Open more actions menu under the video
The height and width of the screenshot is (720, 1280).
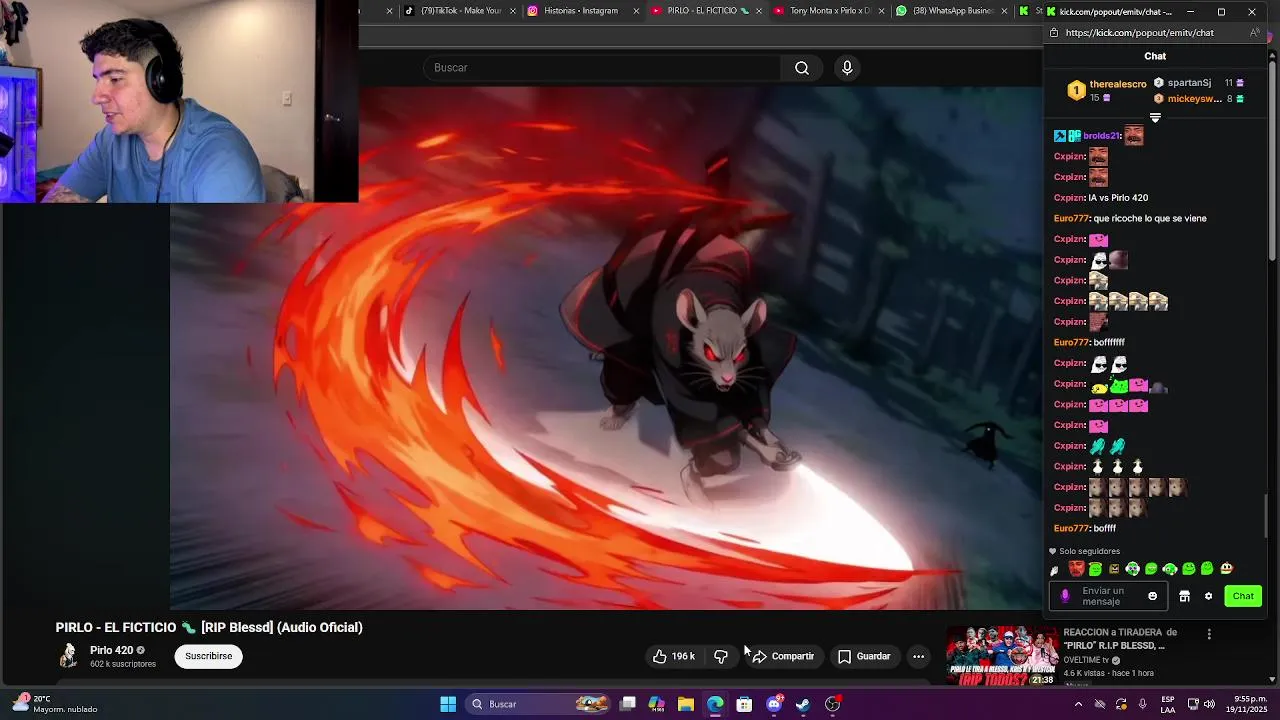[x=918, y=656]
